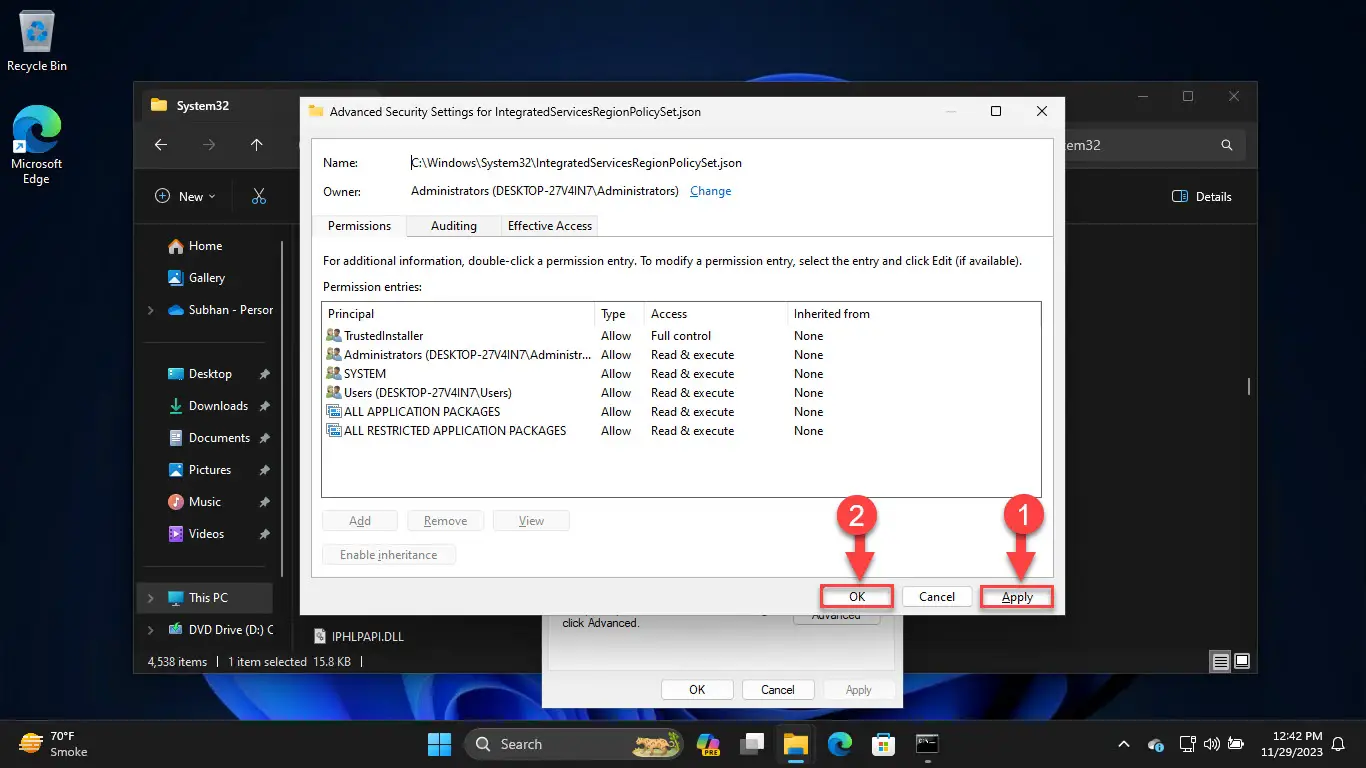The width and height of the screenshot is (1366, 768).
Task: Open Copilot preview from the taskbar
Action: tap(709, 744)
